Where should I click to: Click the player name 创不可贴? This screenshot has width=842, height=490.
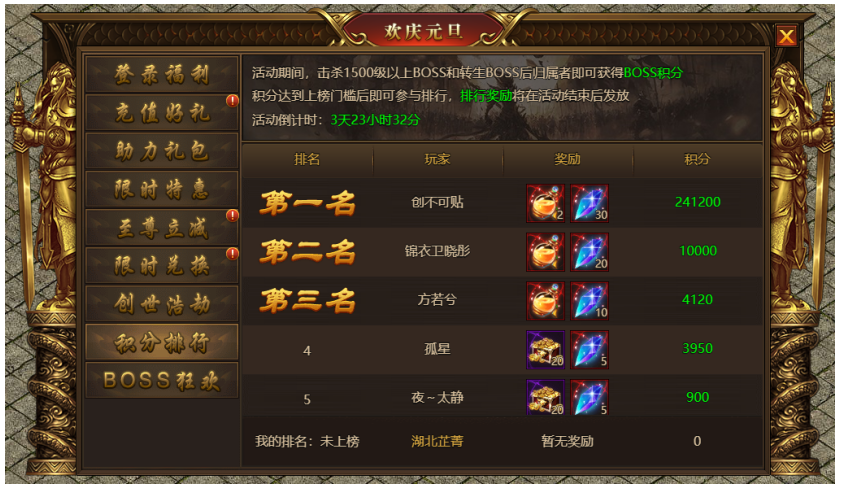[x=437, y=203]
